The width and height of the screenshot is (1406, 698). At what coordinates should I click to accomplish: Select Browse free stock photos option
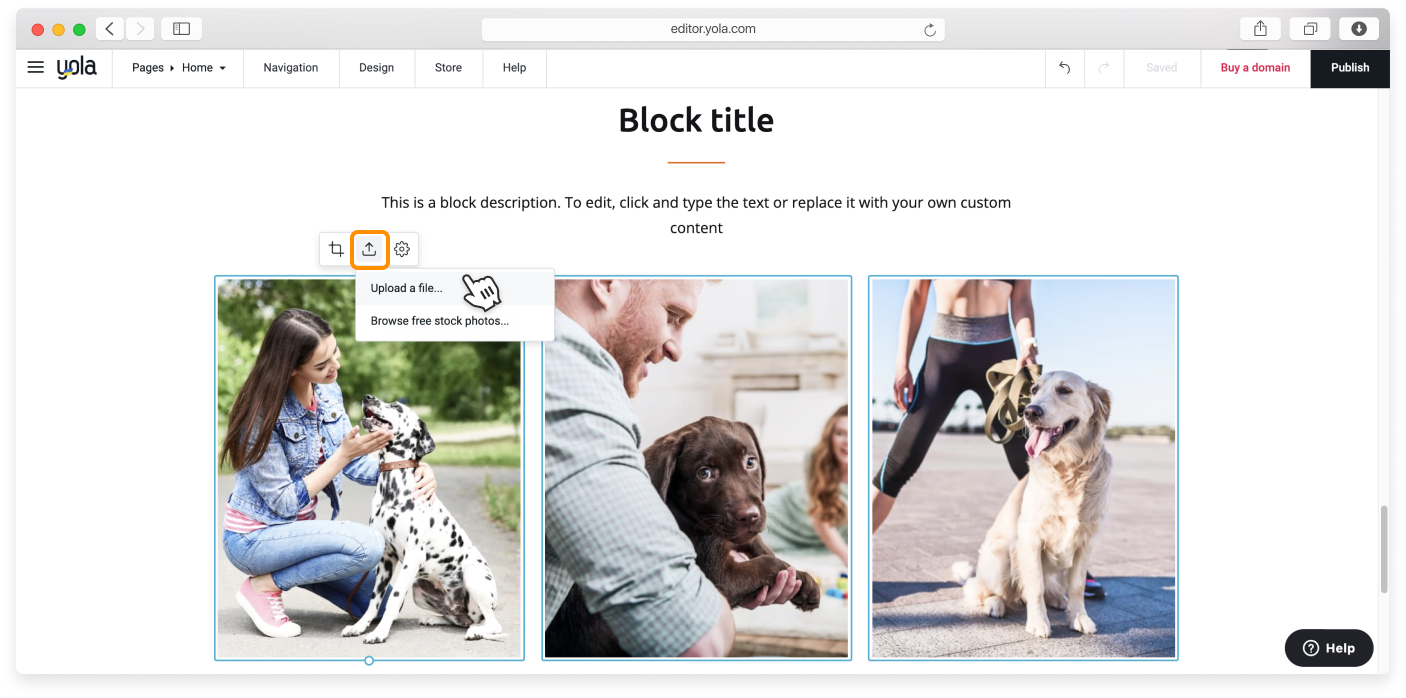pyautogui.click(x=440, y=321)
